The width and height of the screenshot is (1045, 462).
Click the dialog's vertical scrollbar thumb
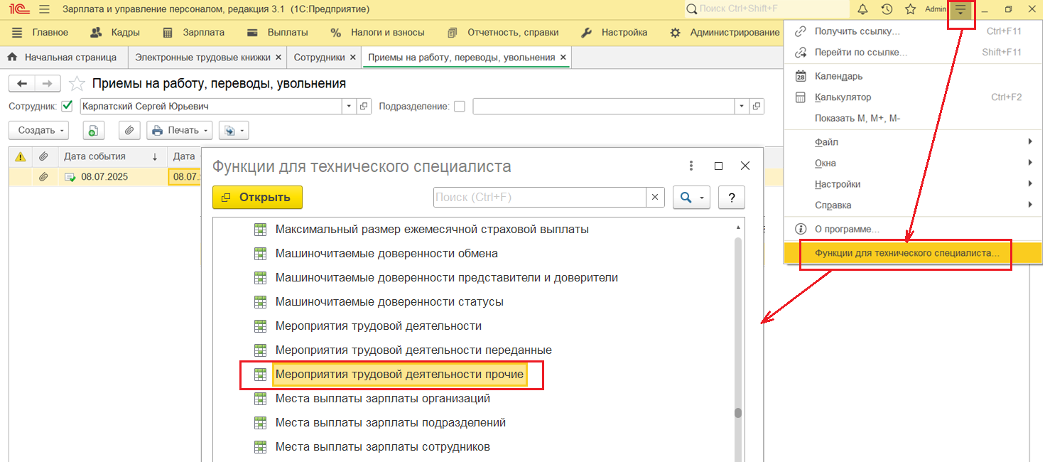pos(739,413)
